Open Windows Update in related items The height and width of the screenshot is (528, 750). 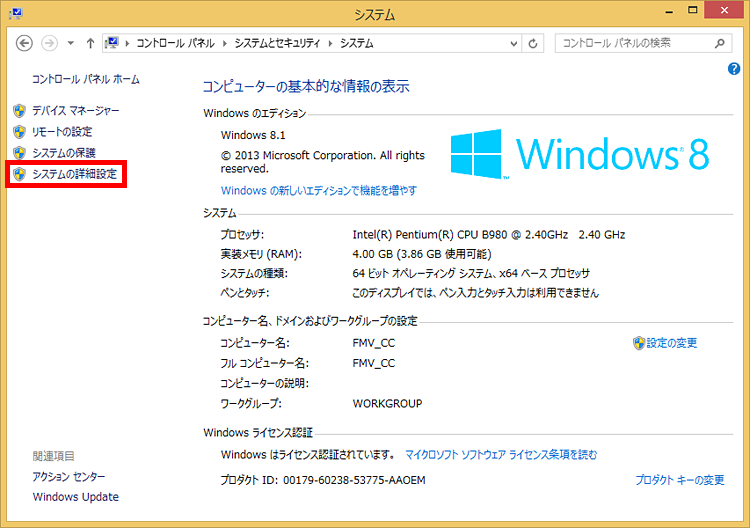click(75, 497)
